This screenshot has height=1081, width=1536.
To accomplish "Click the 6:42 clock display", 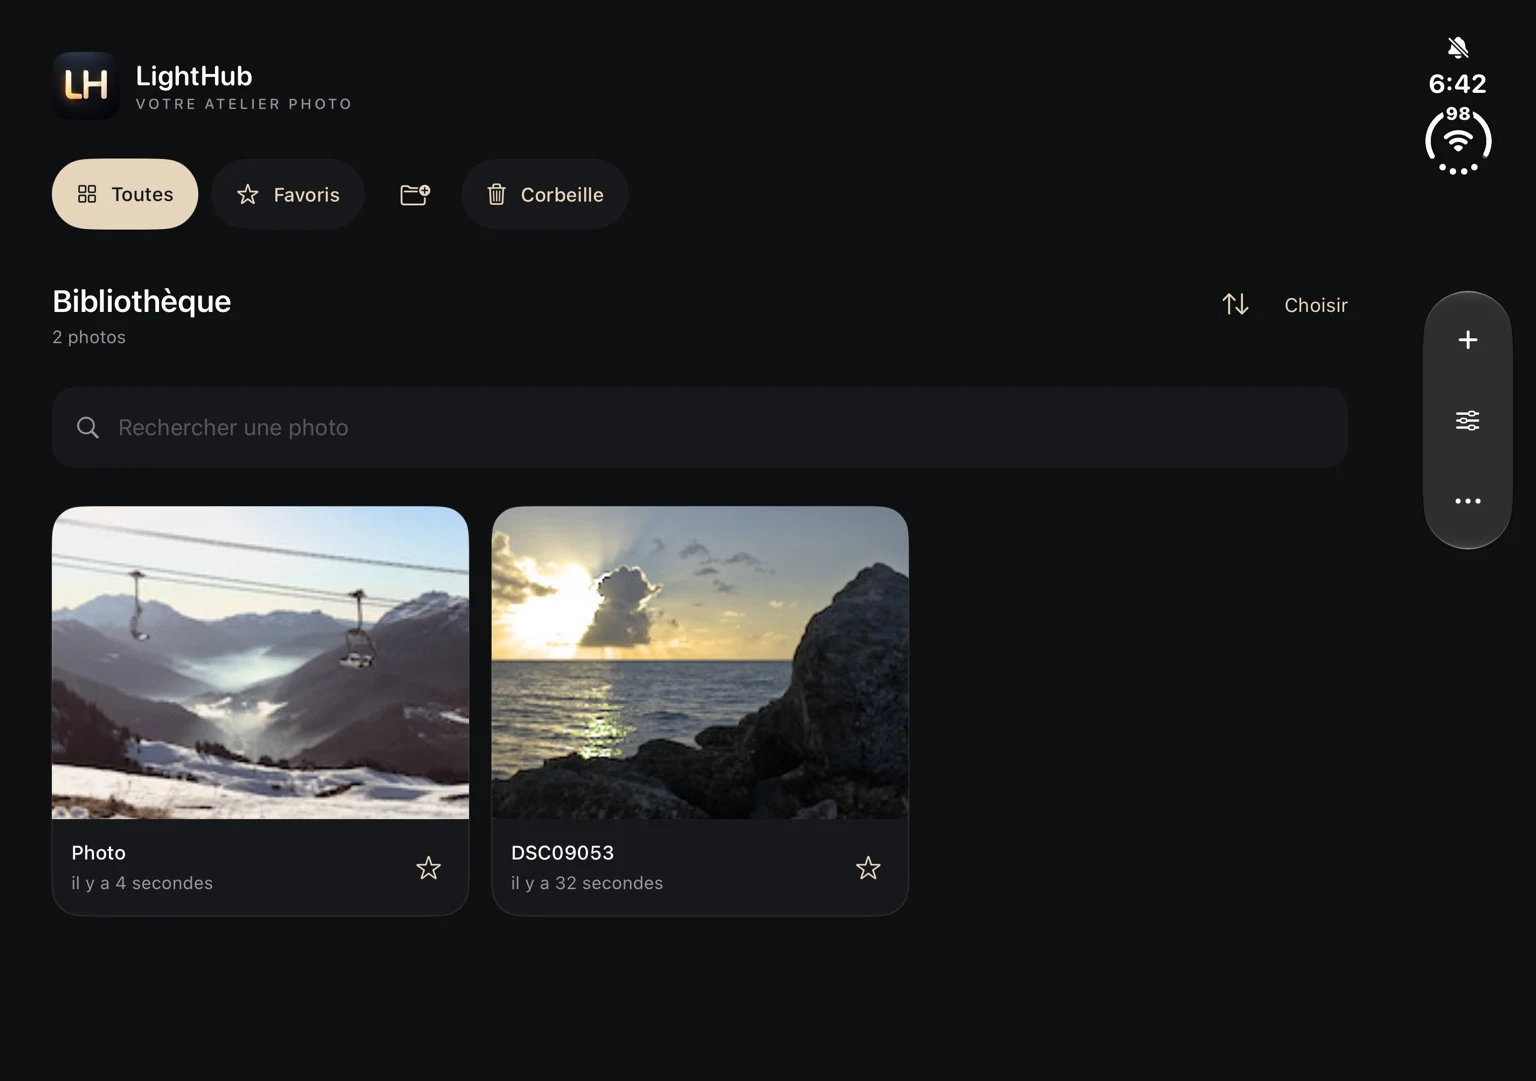I will 1458,83.
